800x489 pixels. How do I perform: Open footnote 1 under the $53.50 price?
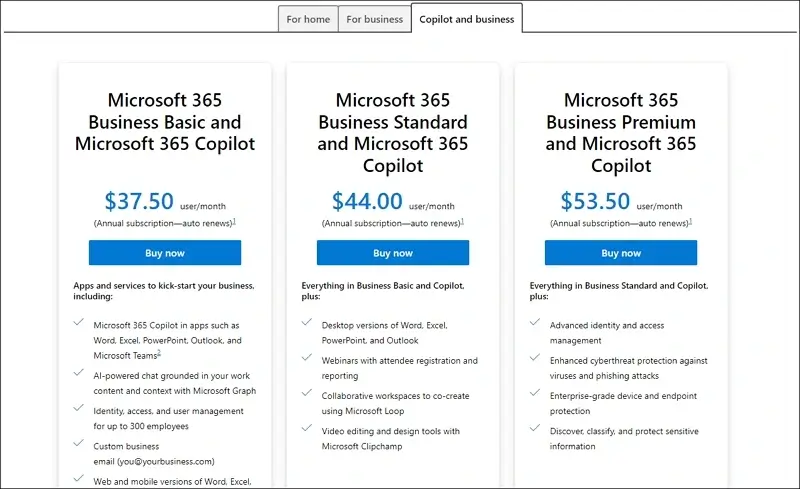point(690,221)
